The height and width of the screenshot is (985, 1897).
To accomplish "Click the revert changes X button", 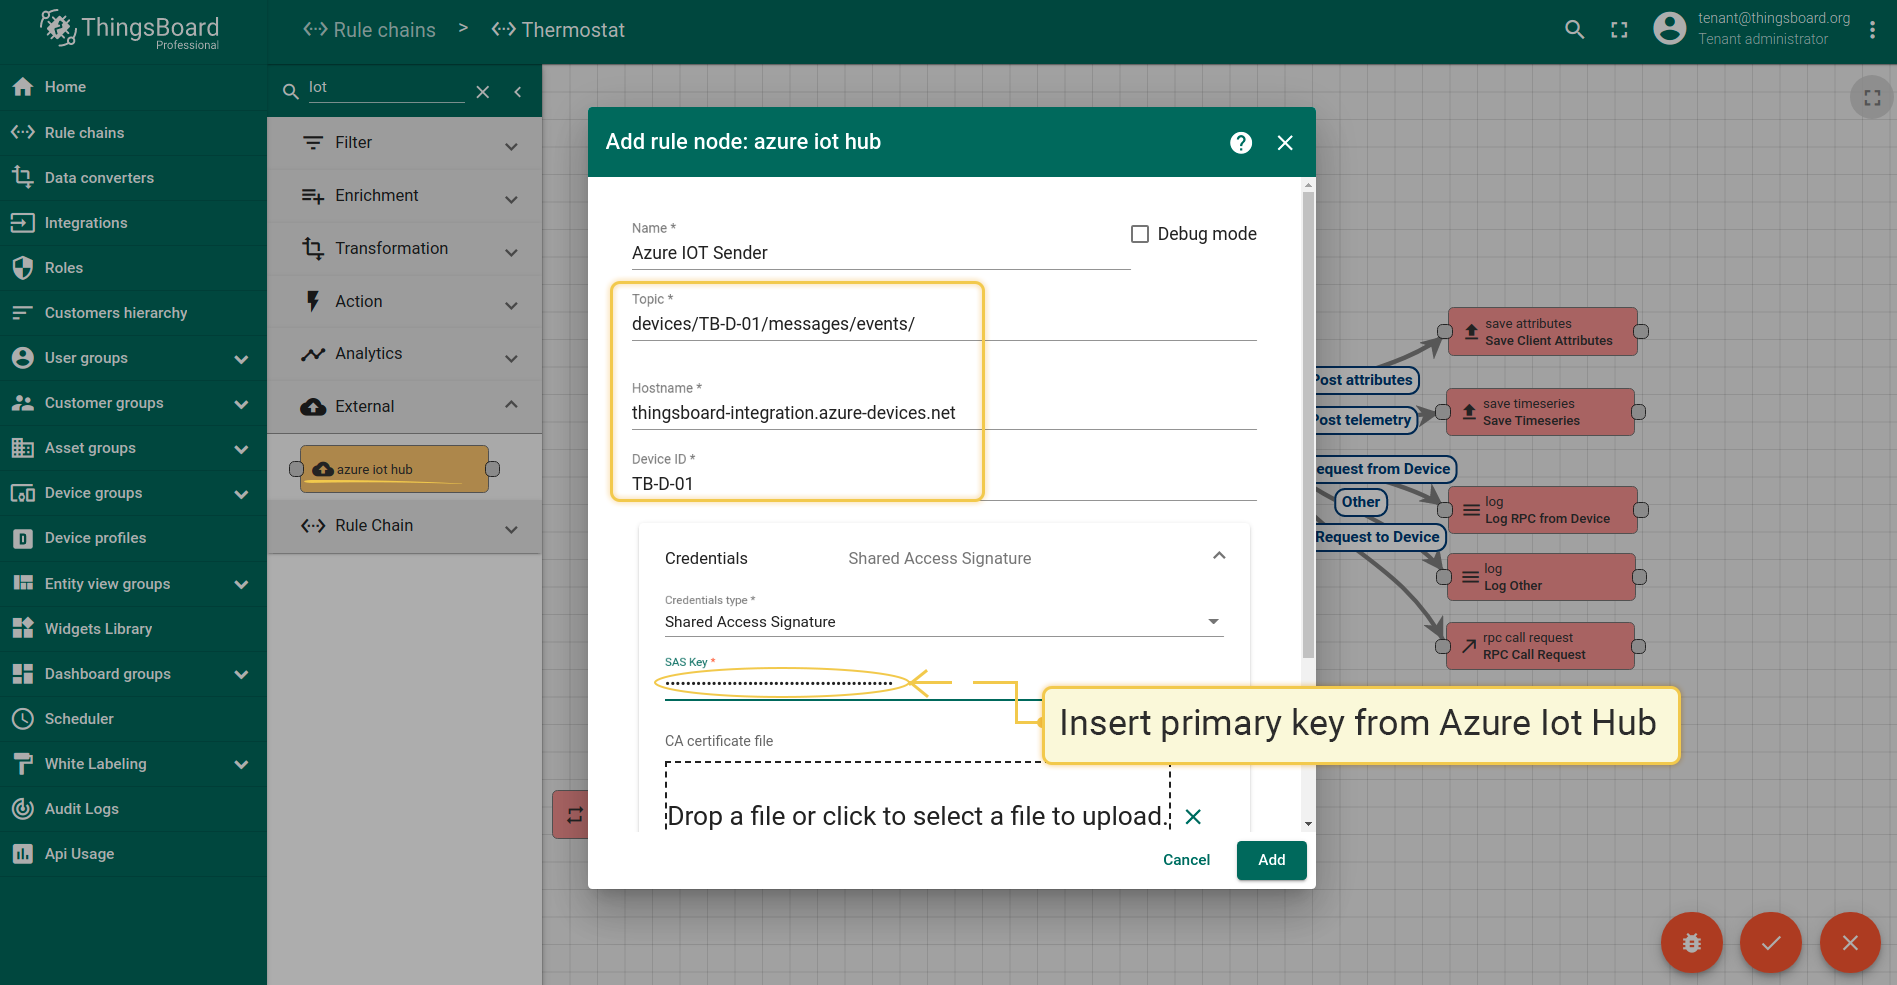I will pos(1850,942).
